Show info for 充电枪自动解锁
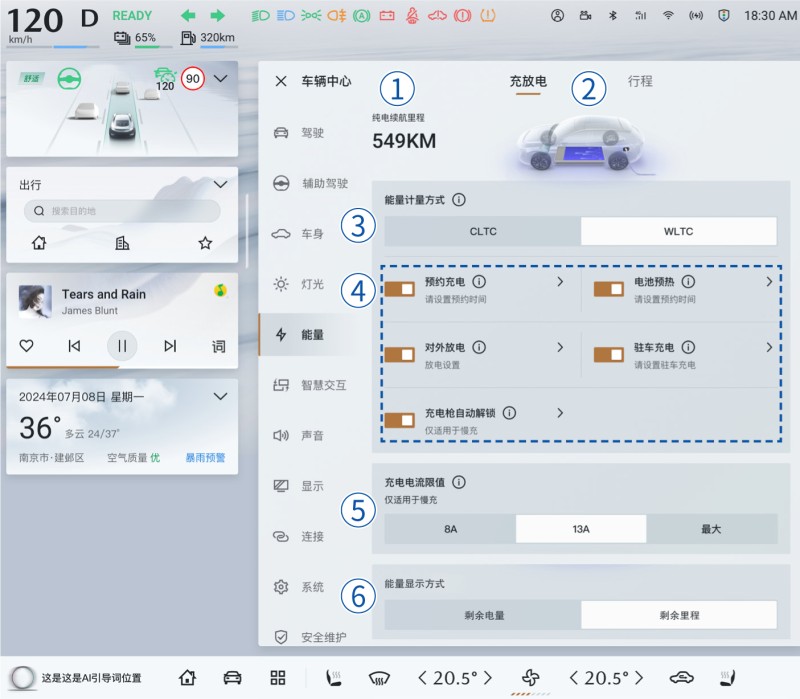 509,413
